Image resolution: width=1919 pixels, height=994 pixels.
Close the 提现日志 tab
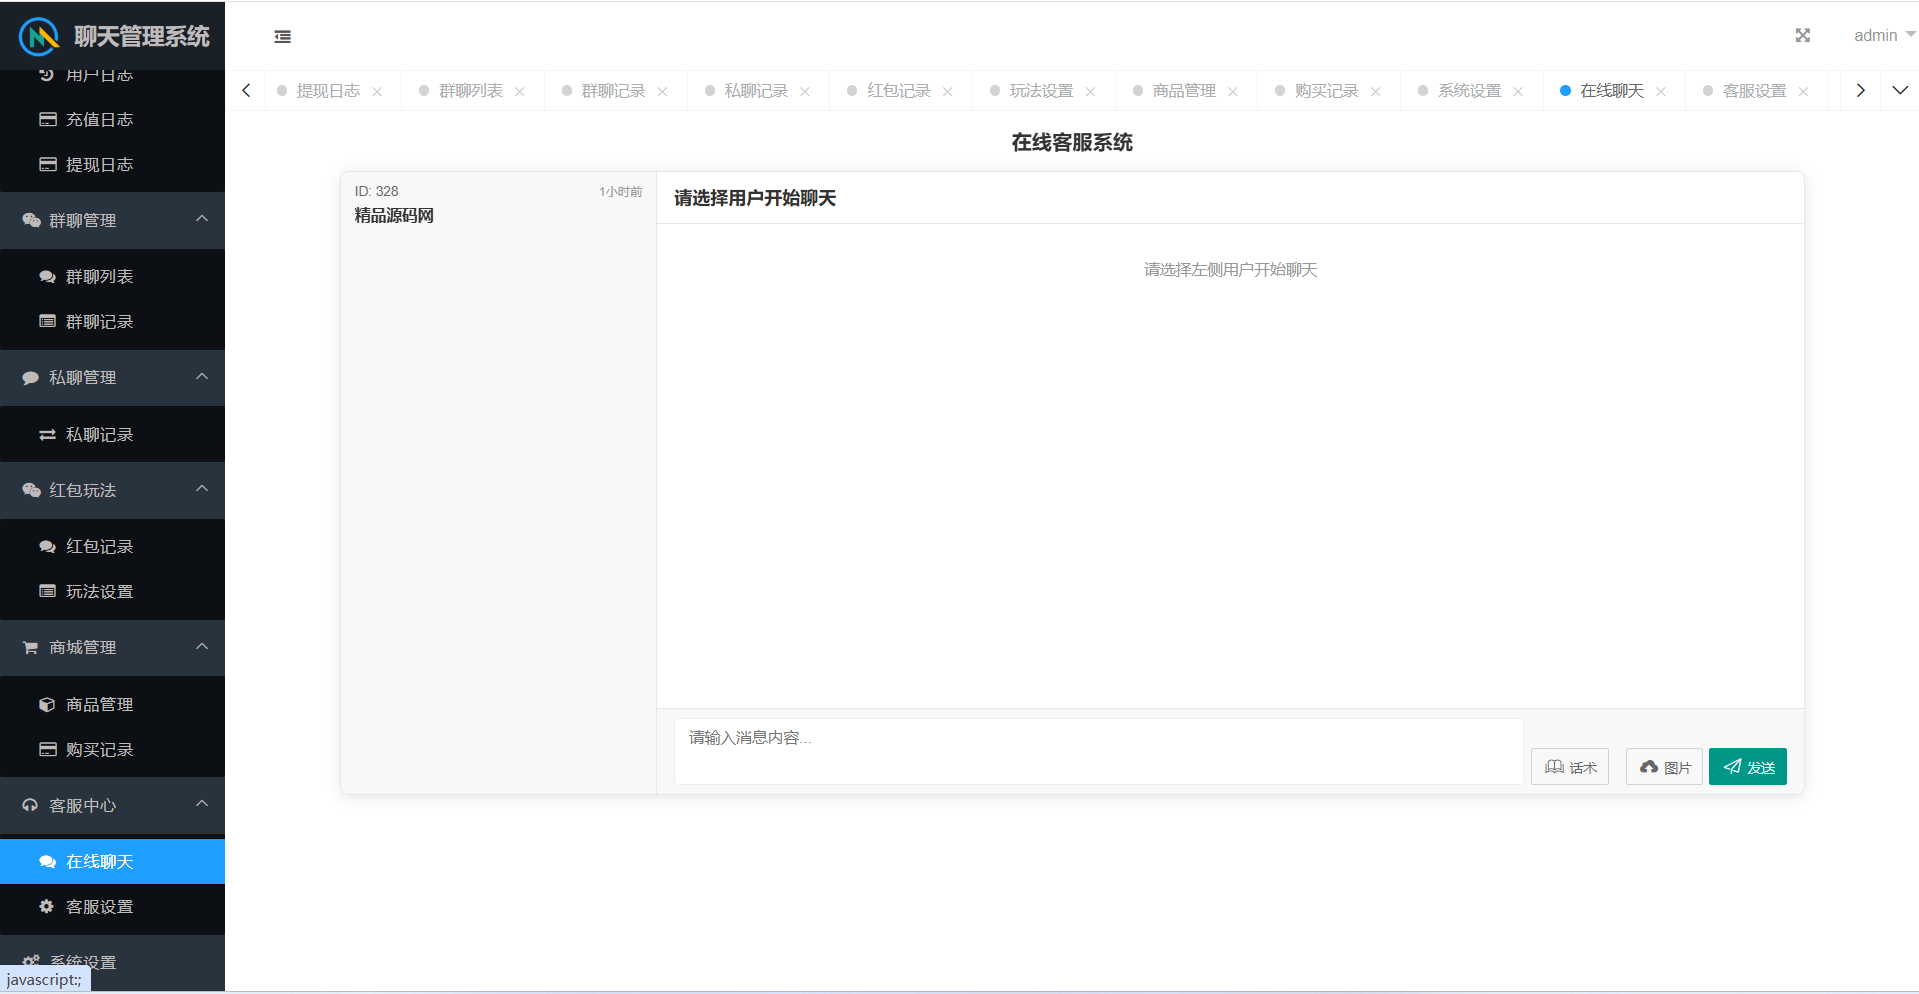(377, 92)
